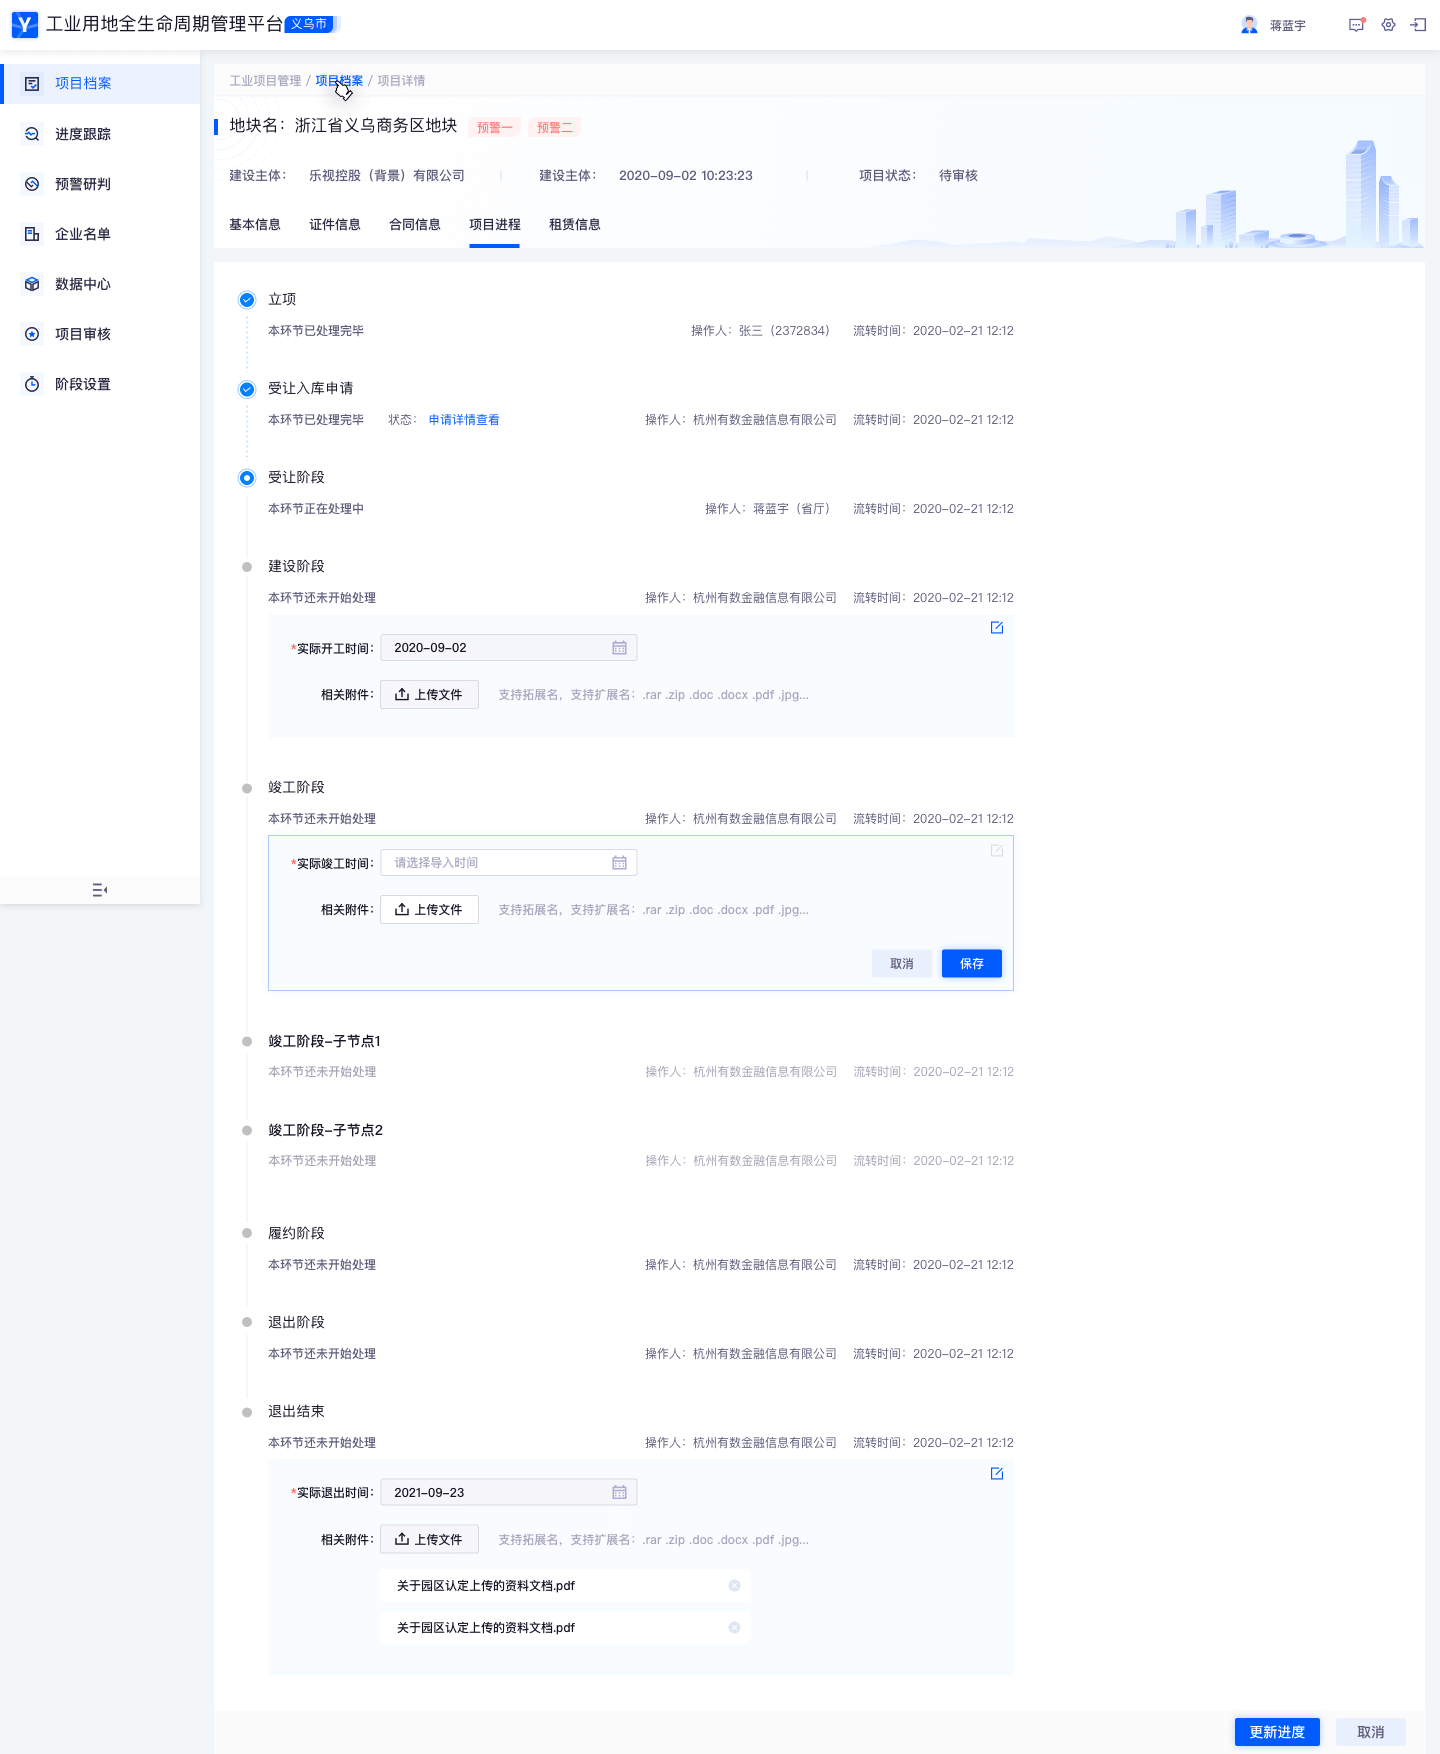Click the message icon in top header
The height and width of the screenshot is (1754, 1440).
1356,25
